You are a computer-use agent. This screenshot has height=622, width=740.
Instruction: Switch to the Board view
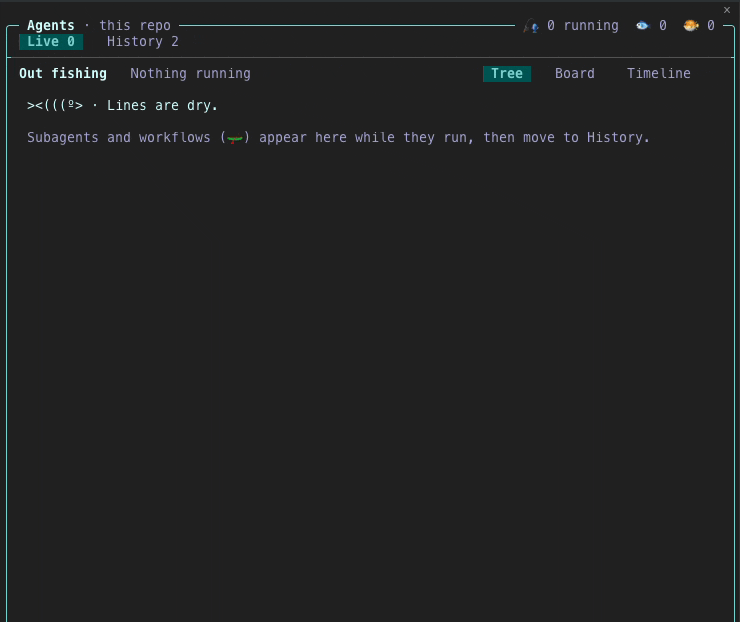574,74
